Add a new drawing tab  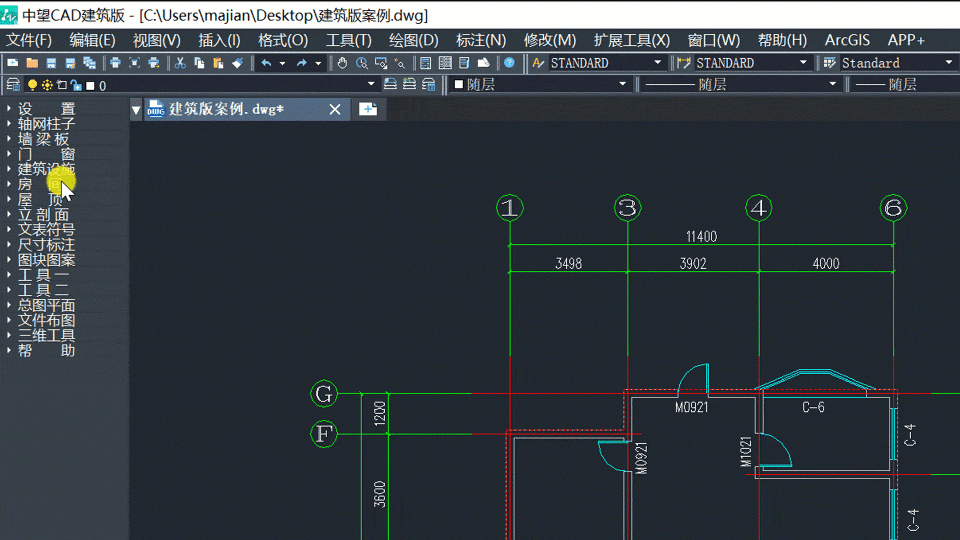[x=368, y=110]
